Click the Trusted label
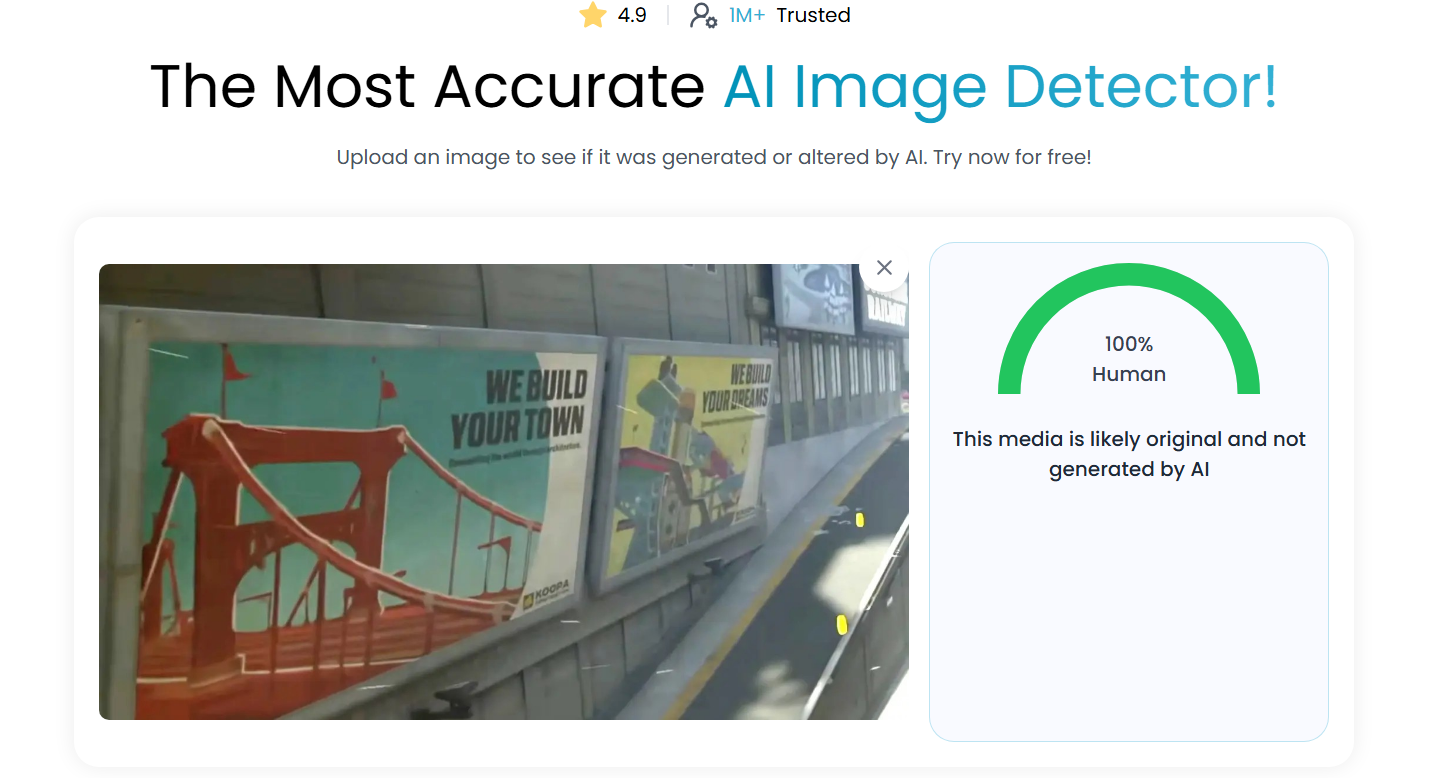The width and height of the screenshot is (1436, 778). pos(813,15)
